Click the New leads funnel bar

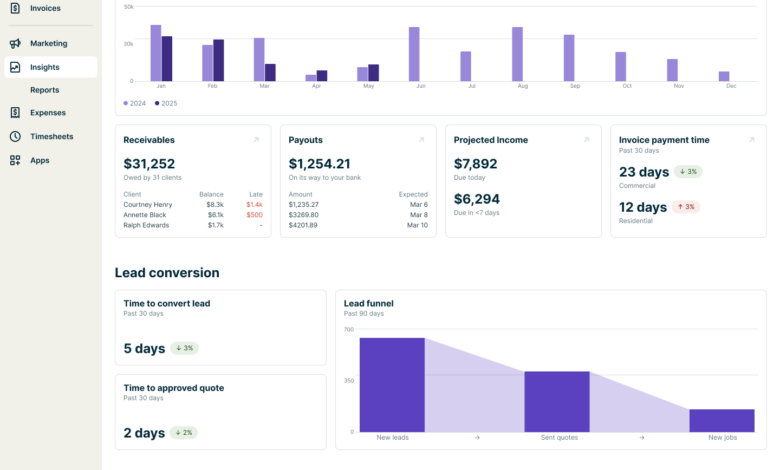(392, 384)
